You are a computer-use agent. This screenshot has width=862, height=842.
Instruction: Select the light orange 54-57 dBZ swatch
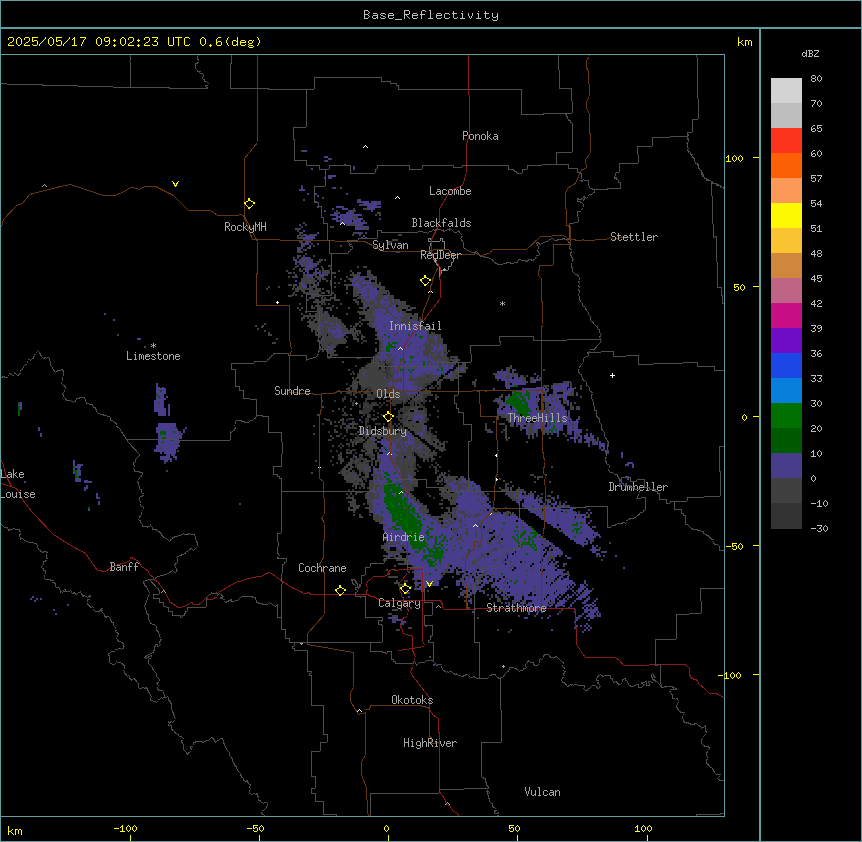pos(786,191)
